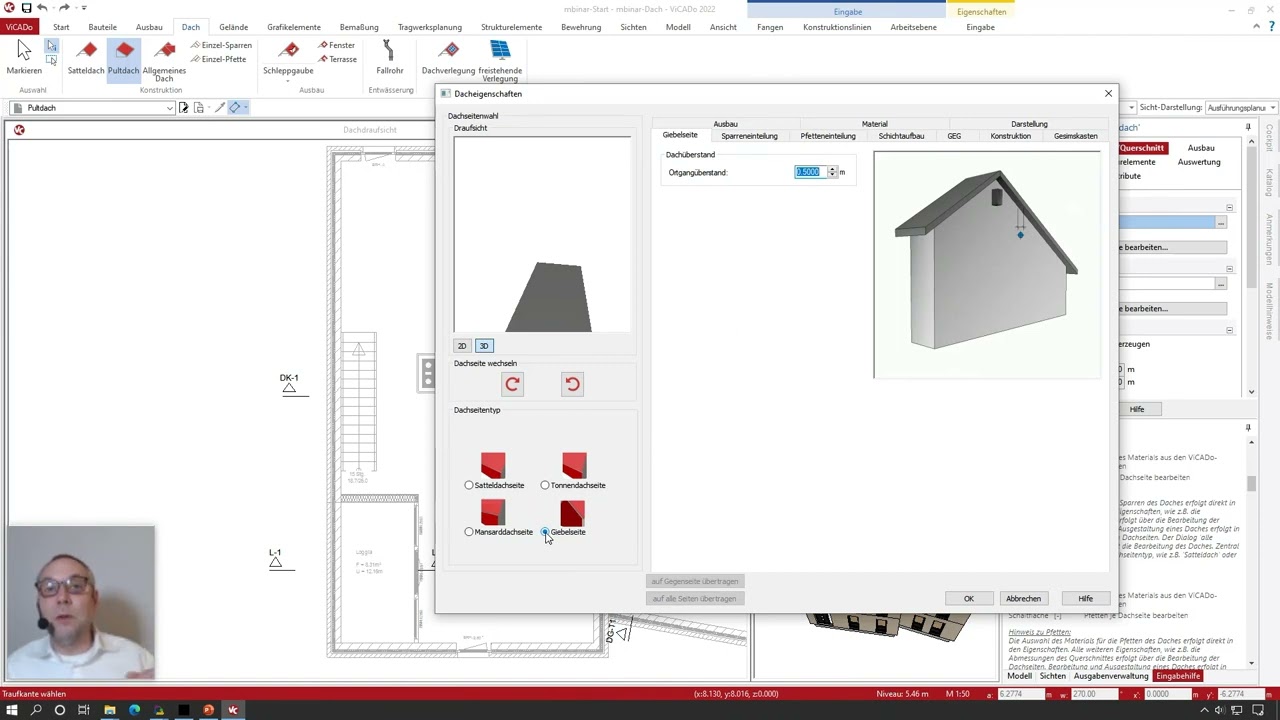Activate the Markieren selection arrow
1280x720 pixels.
click(x=24, y=58)
